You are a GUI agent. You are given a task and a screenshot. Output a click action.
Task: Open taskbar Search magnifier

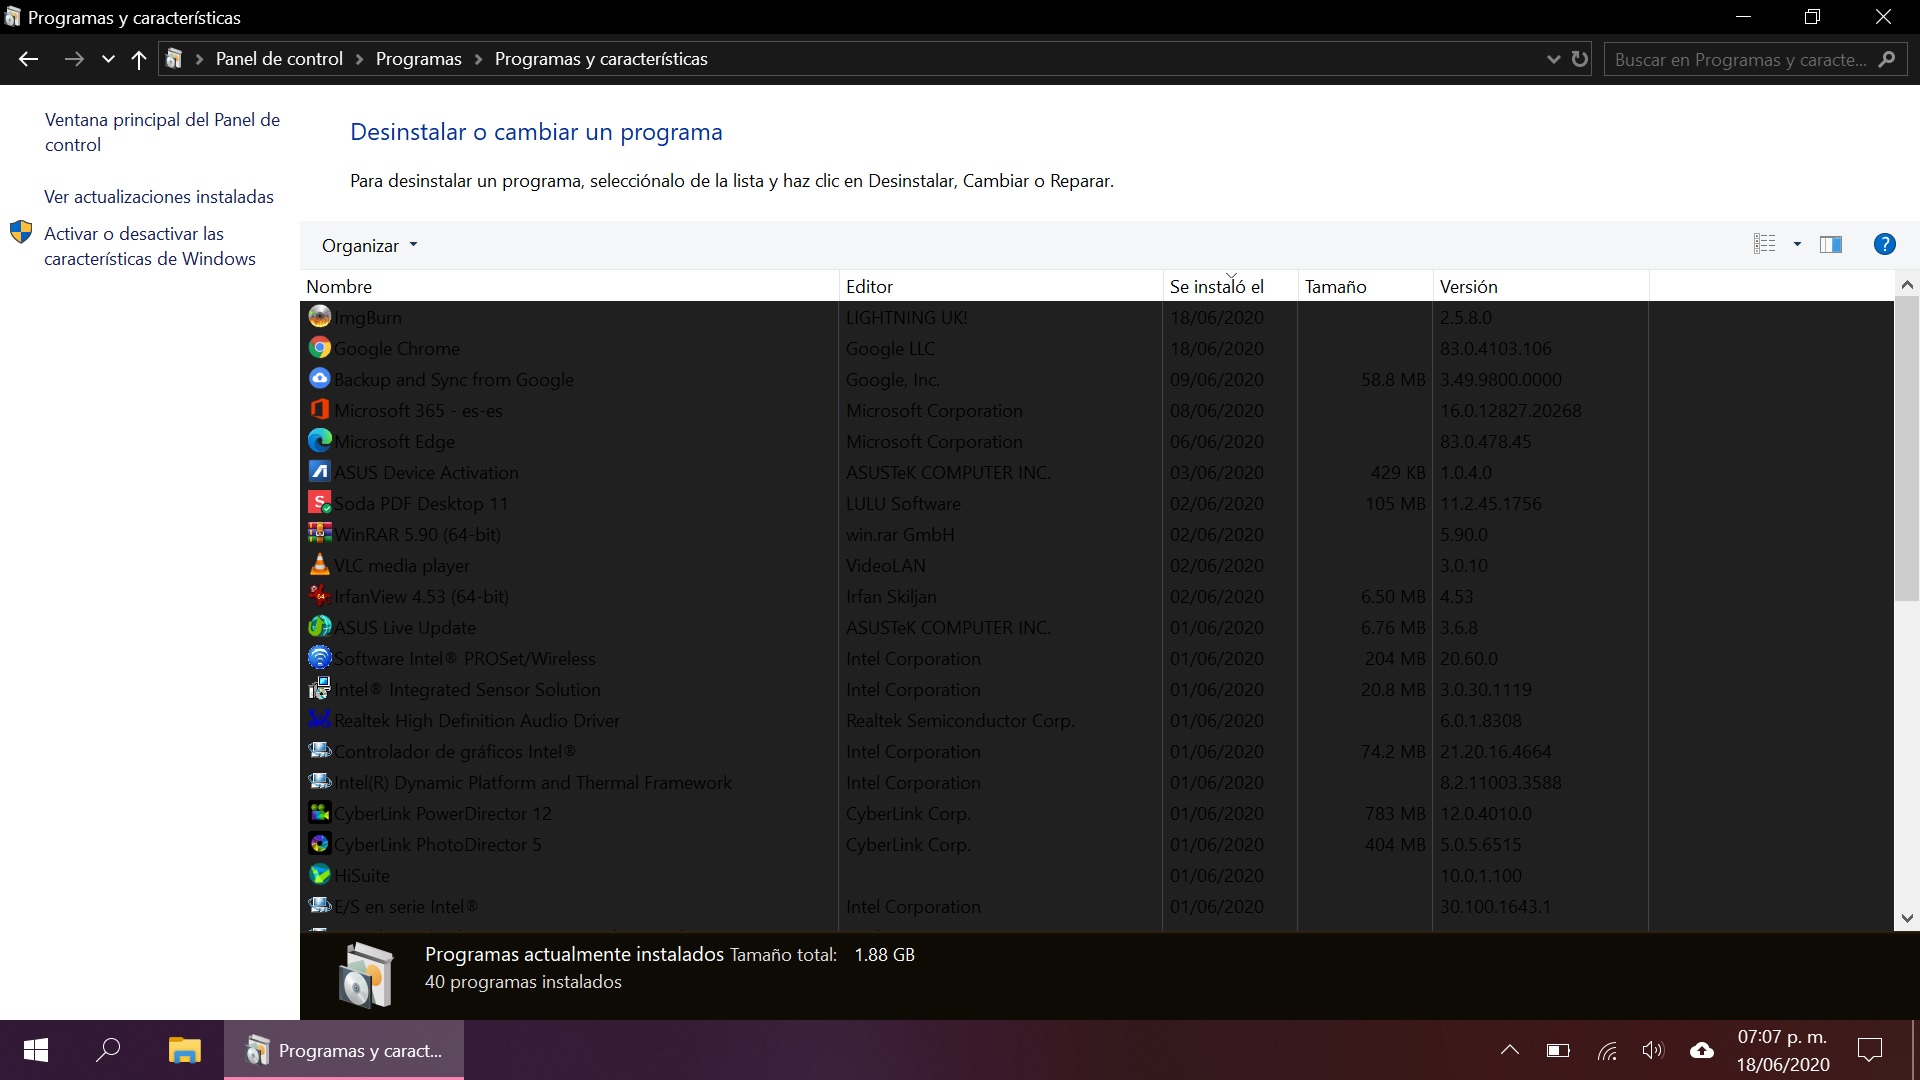click(108, 1050)
